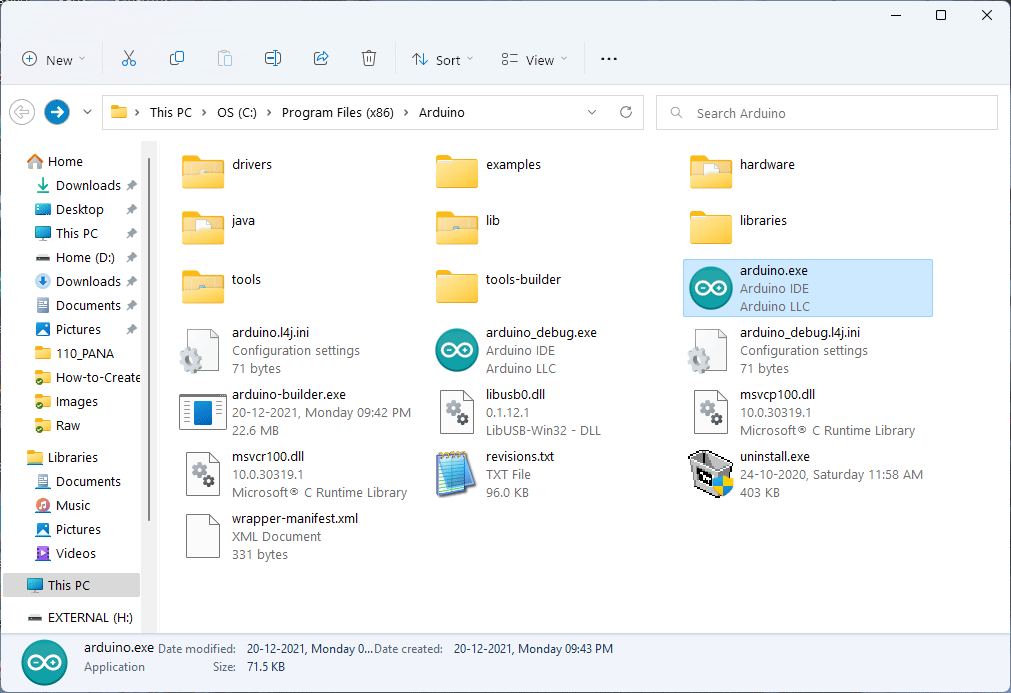The height and width of the screenshot is (693, 1011).
Task: Open EXTERNAL (H:) drive in sidebar
Action: [x=80, y=617]
